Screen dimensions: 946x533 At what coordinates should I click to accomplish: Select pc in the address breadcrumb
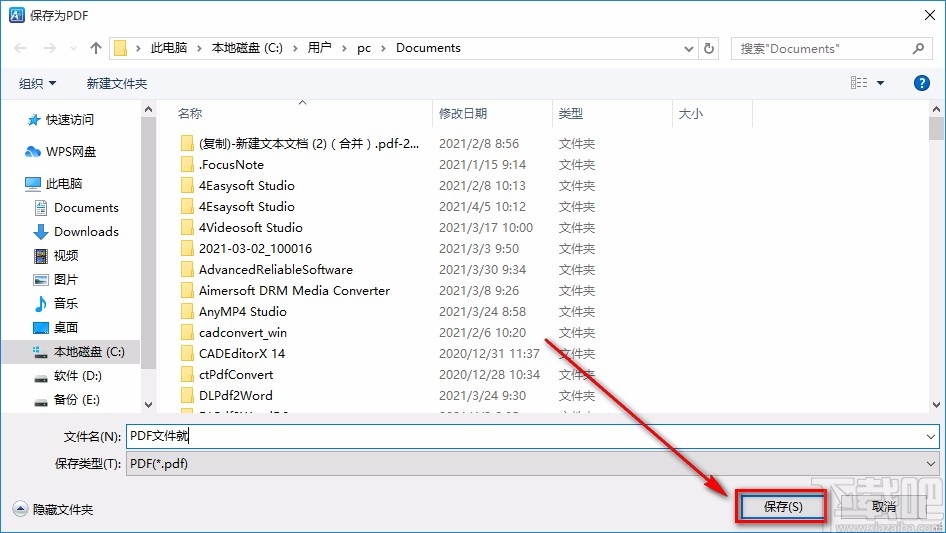(x=364, y=48)
